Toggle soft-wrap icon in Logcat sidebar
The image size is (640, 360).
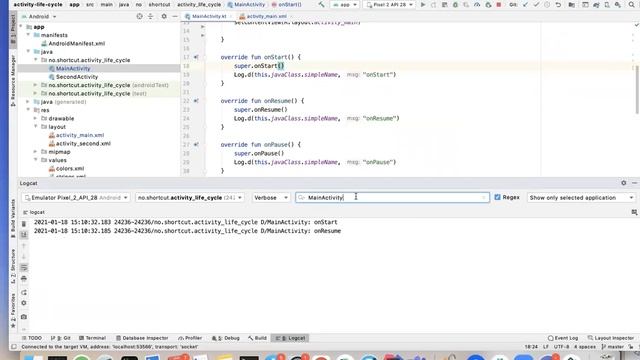coord(24,267)
